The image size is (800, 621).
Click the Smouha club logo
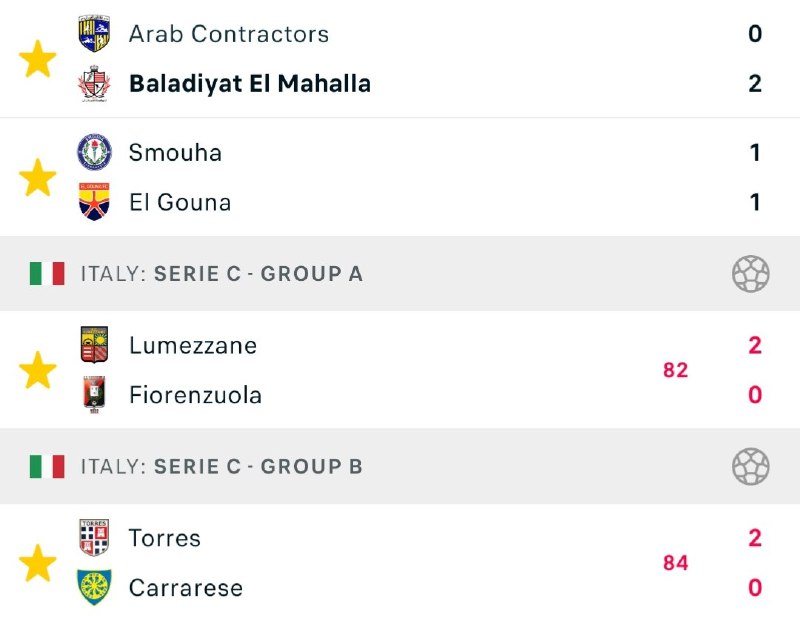coord(94,153)
